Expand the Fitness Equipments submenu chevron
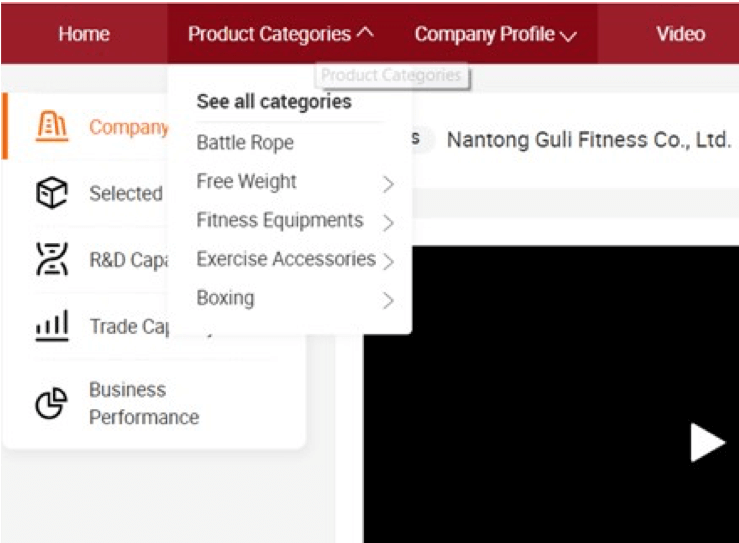Screen dimensions: 739x543 [388, 223]
